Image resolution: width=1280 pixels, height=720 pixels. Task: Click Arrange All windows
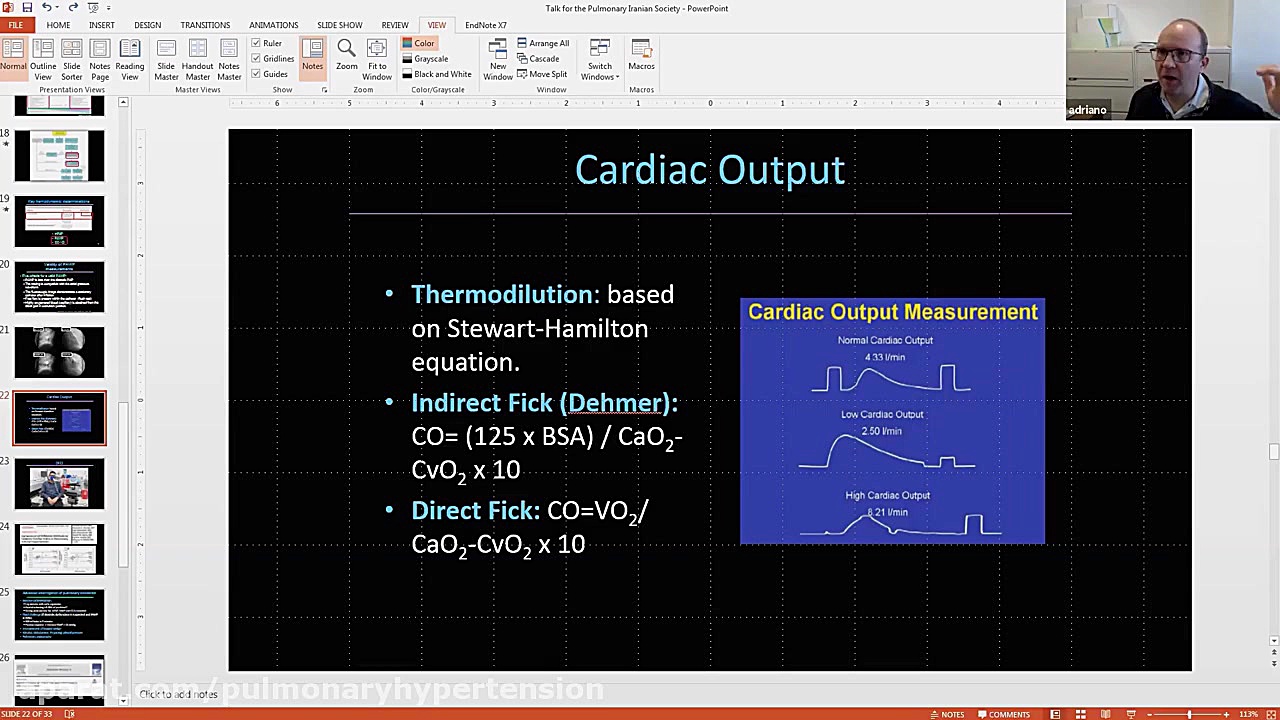(543, 43)
